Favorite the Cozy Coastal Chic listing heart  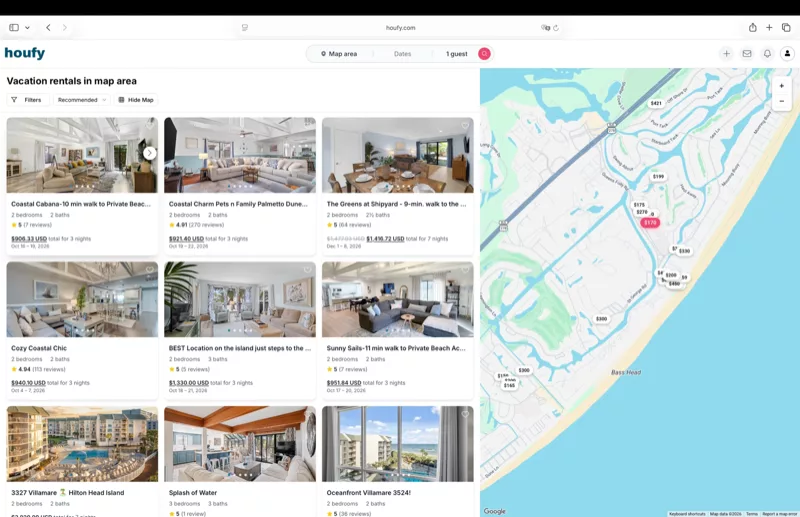click(x=150, y=269)
